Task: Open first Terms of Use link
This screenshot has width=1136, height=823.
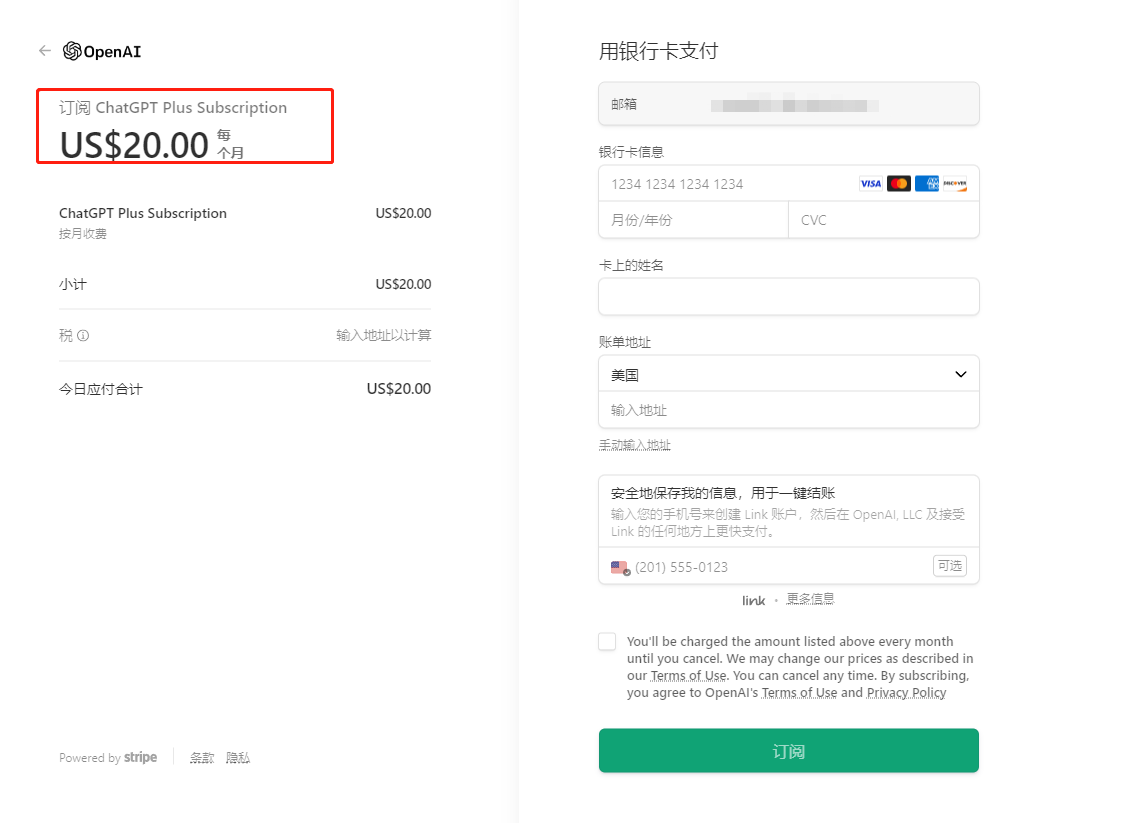Action: (688, 676)
